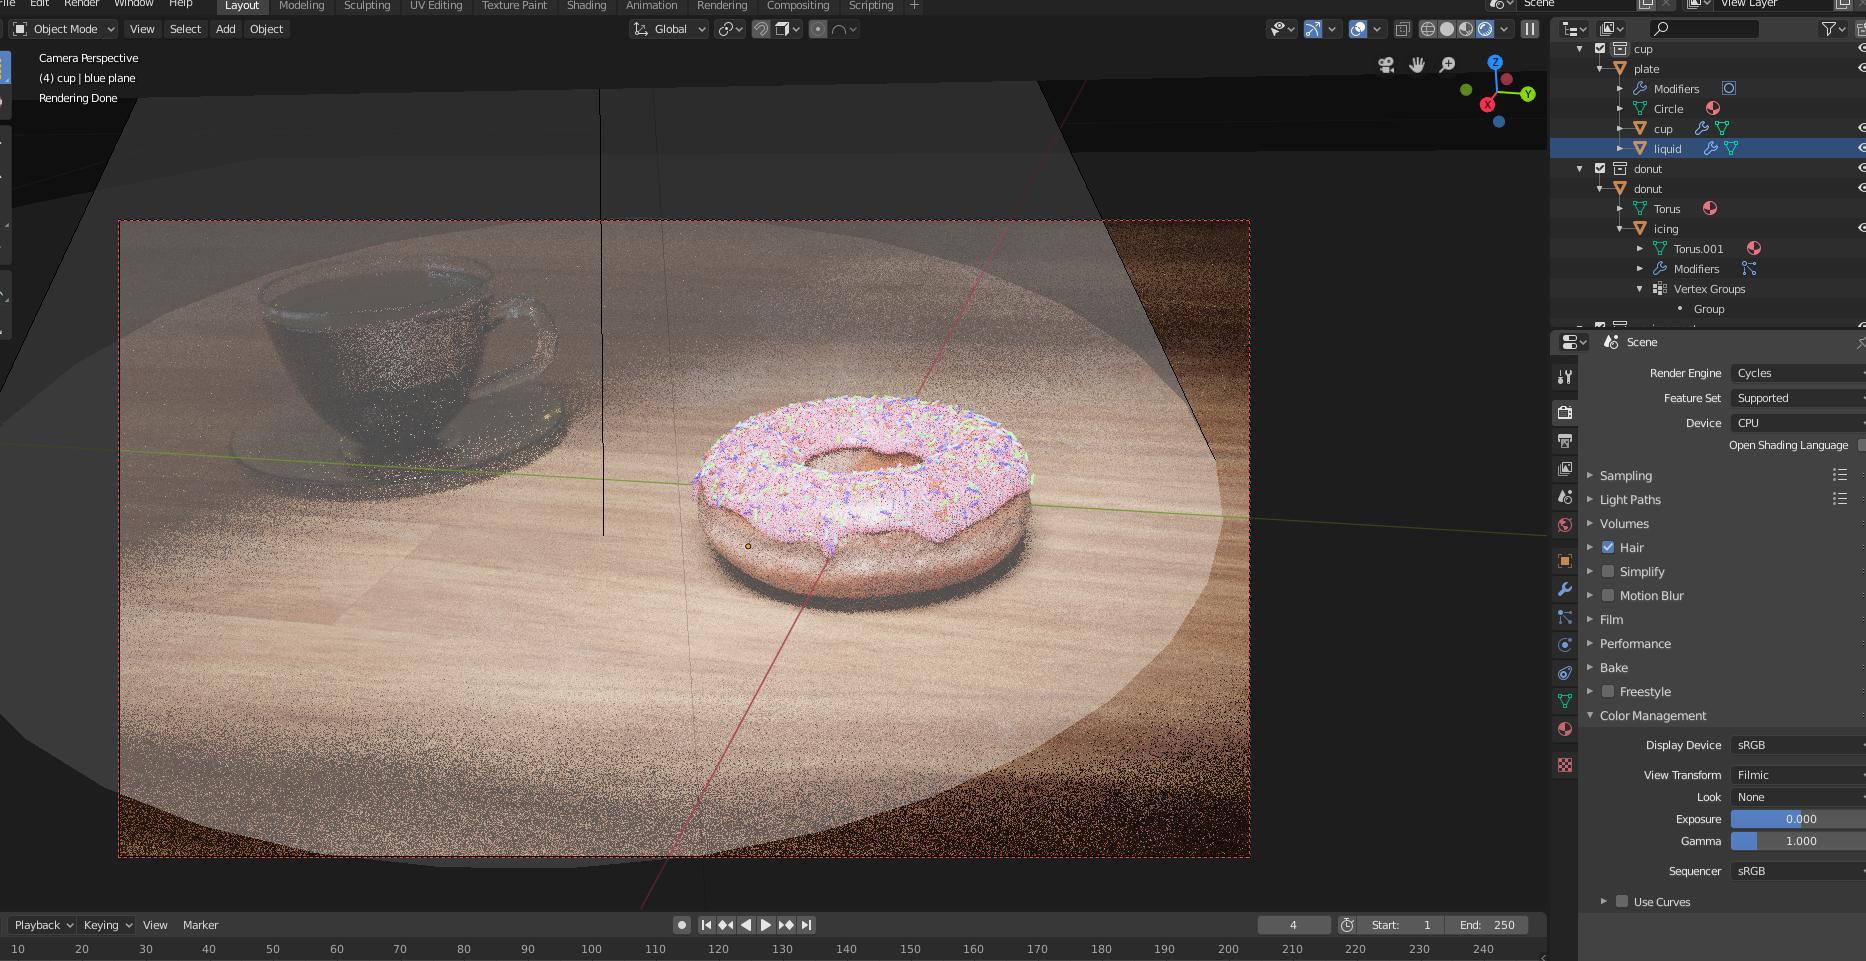
Task: Jump to the timeline end frame
Action: (807, 925)
